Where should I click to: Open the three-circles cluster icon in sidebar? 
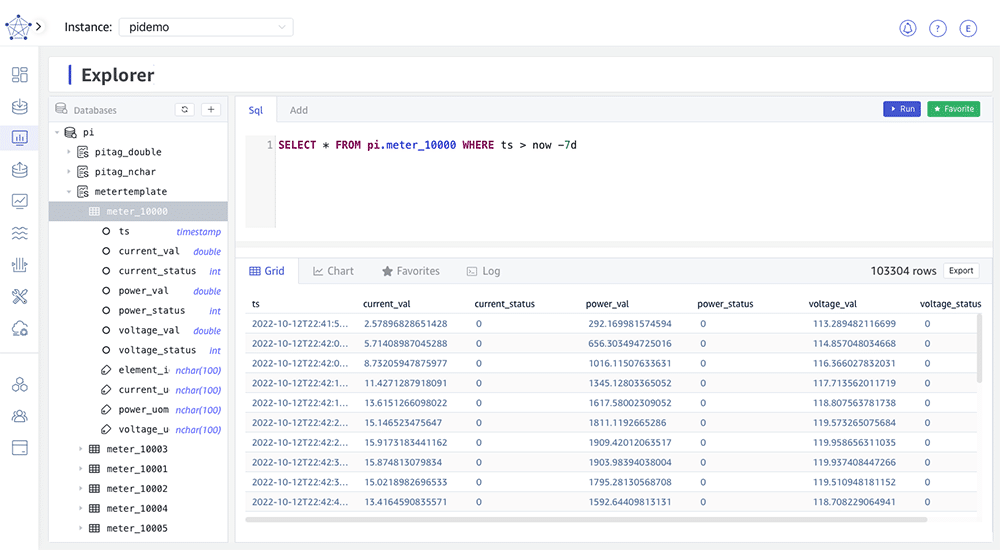coord(20,384)
